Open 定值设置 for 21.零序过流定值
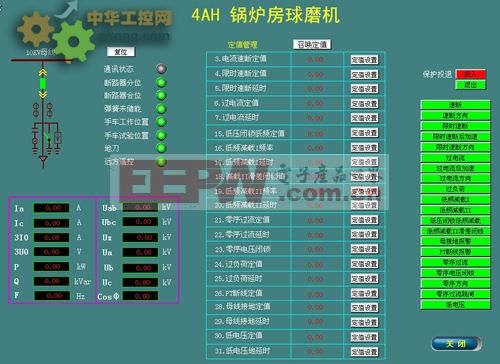The width and height of the screenshot is (500, 364). [x=364, y=220]
